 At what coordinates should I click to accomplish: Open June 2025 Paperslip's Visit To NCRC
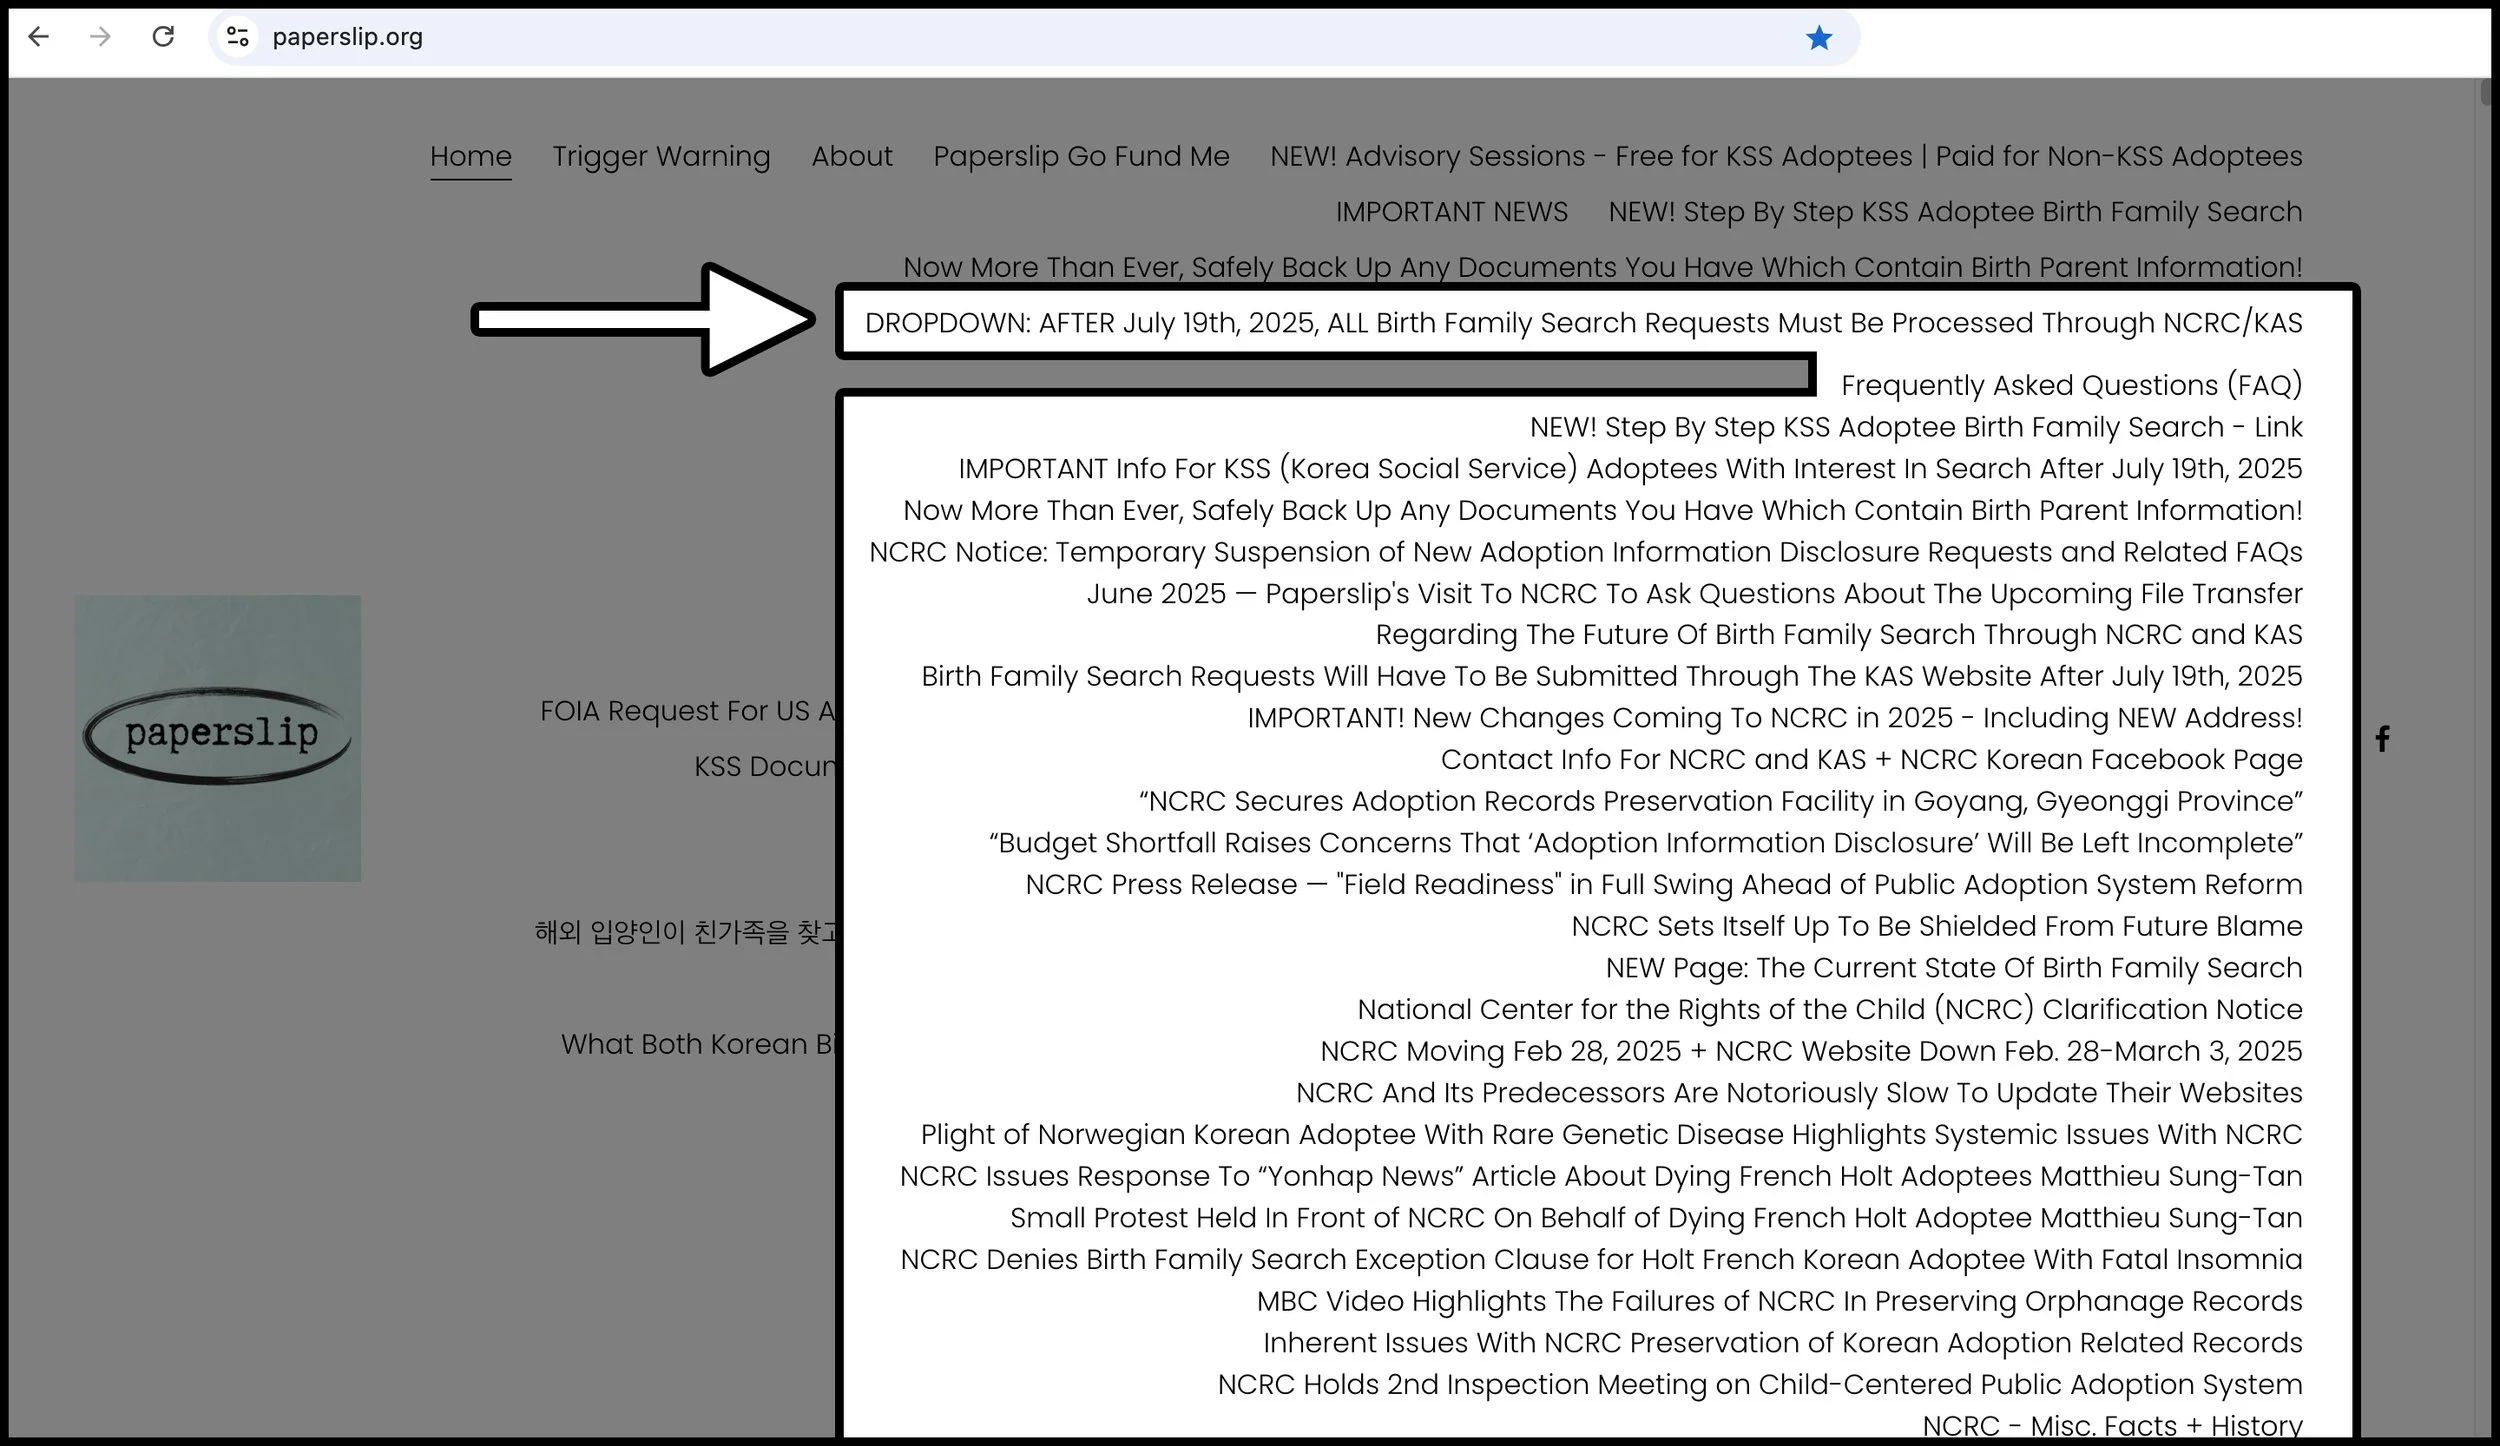pyautogui.click(x=1695, y=593)
